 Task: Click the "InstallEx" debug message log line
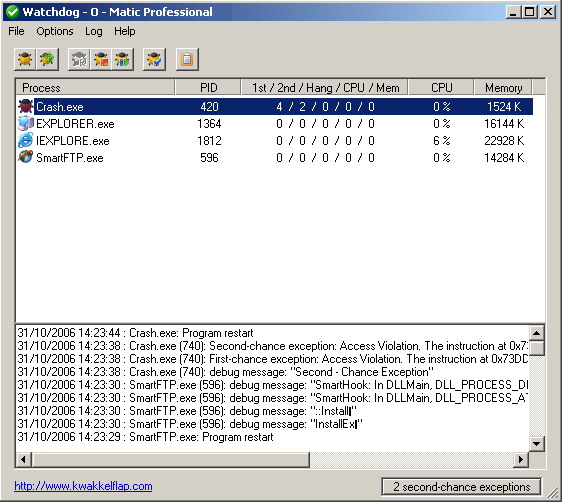point(190,424)
